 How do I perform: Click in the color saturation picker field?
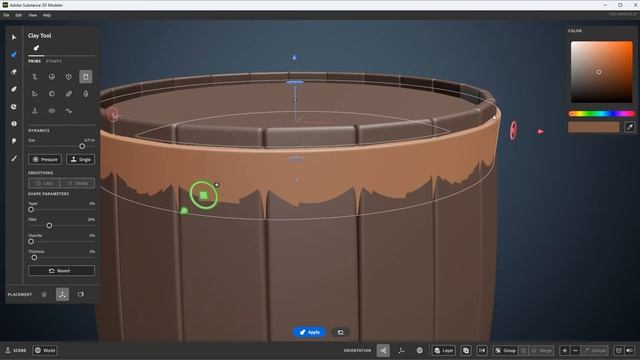(601, 72)
